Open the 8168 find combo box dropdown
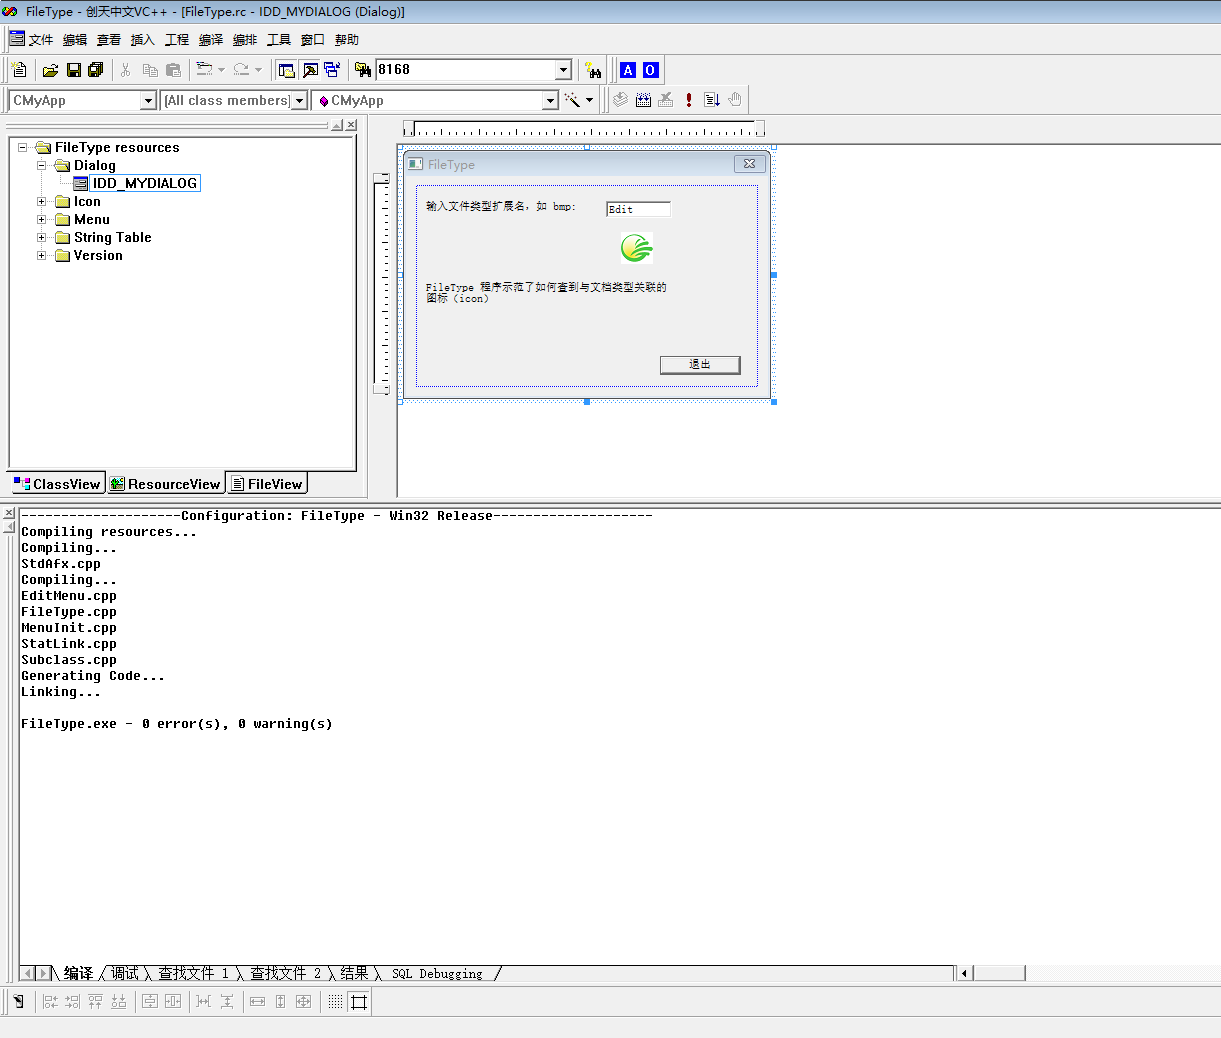1221x1038 pixels. [x=563, y=70]
